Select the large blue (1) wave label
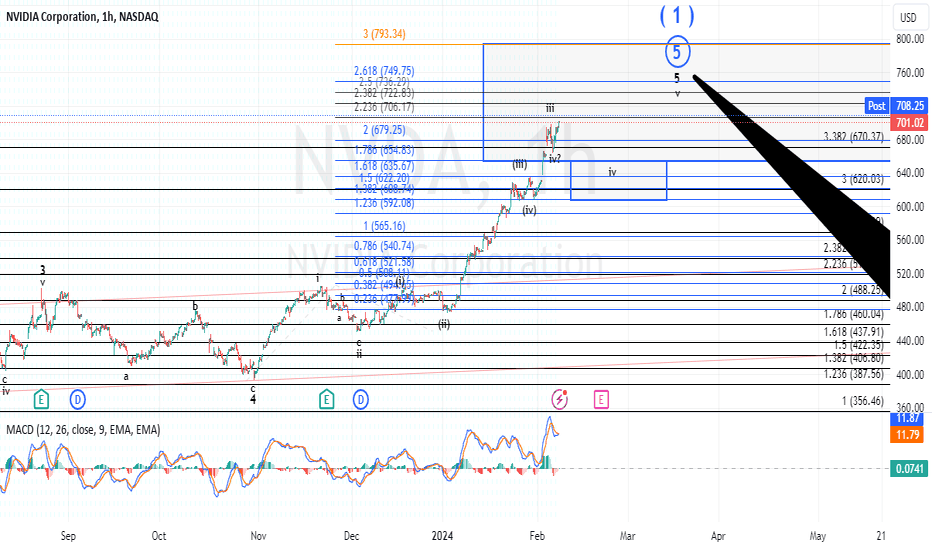 [677, 15]
